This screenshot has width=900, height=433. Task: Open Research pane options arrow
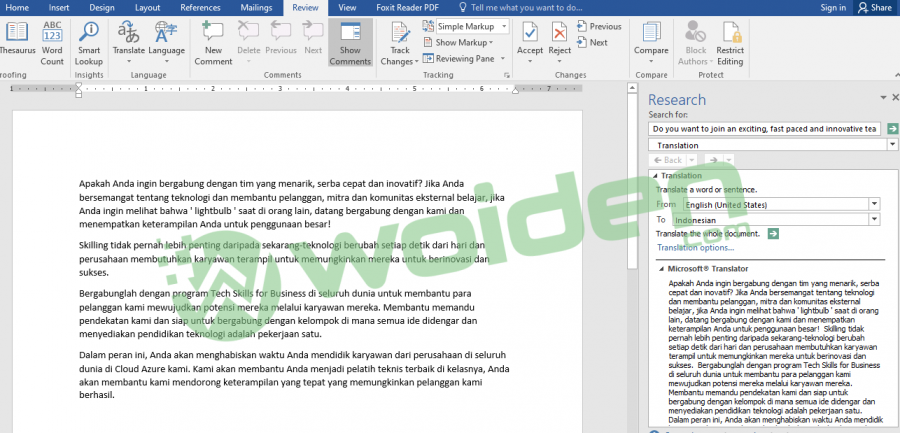point(882,98)
